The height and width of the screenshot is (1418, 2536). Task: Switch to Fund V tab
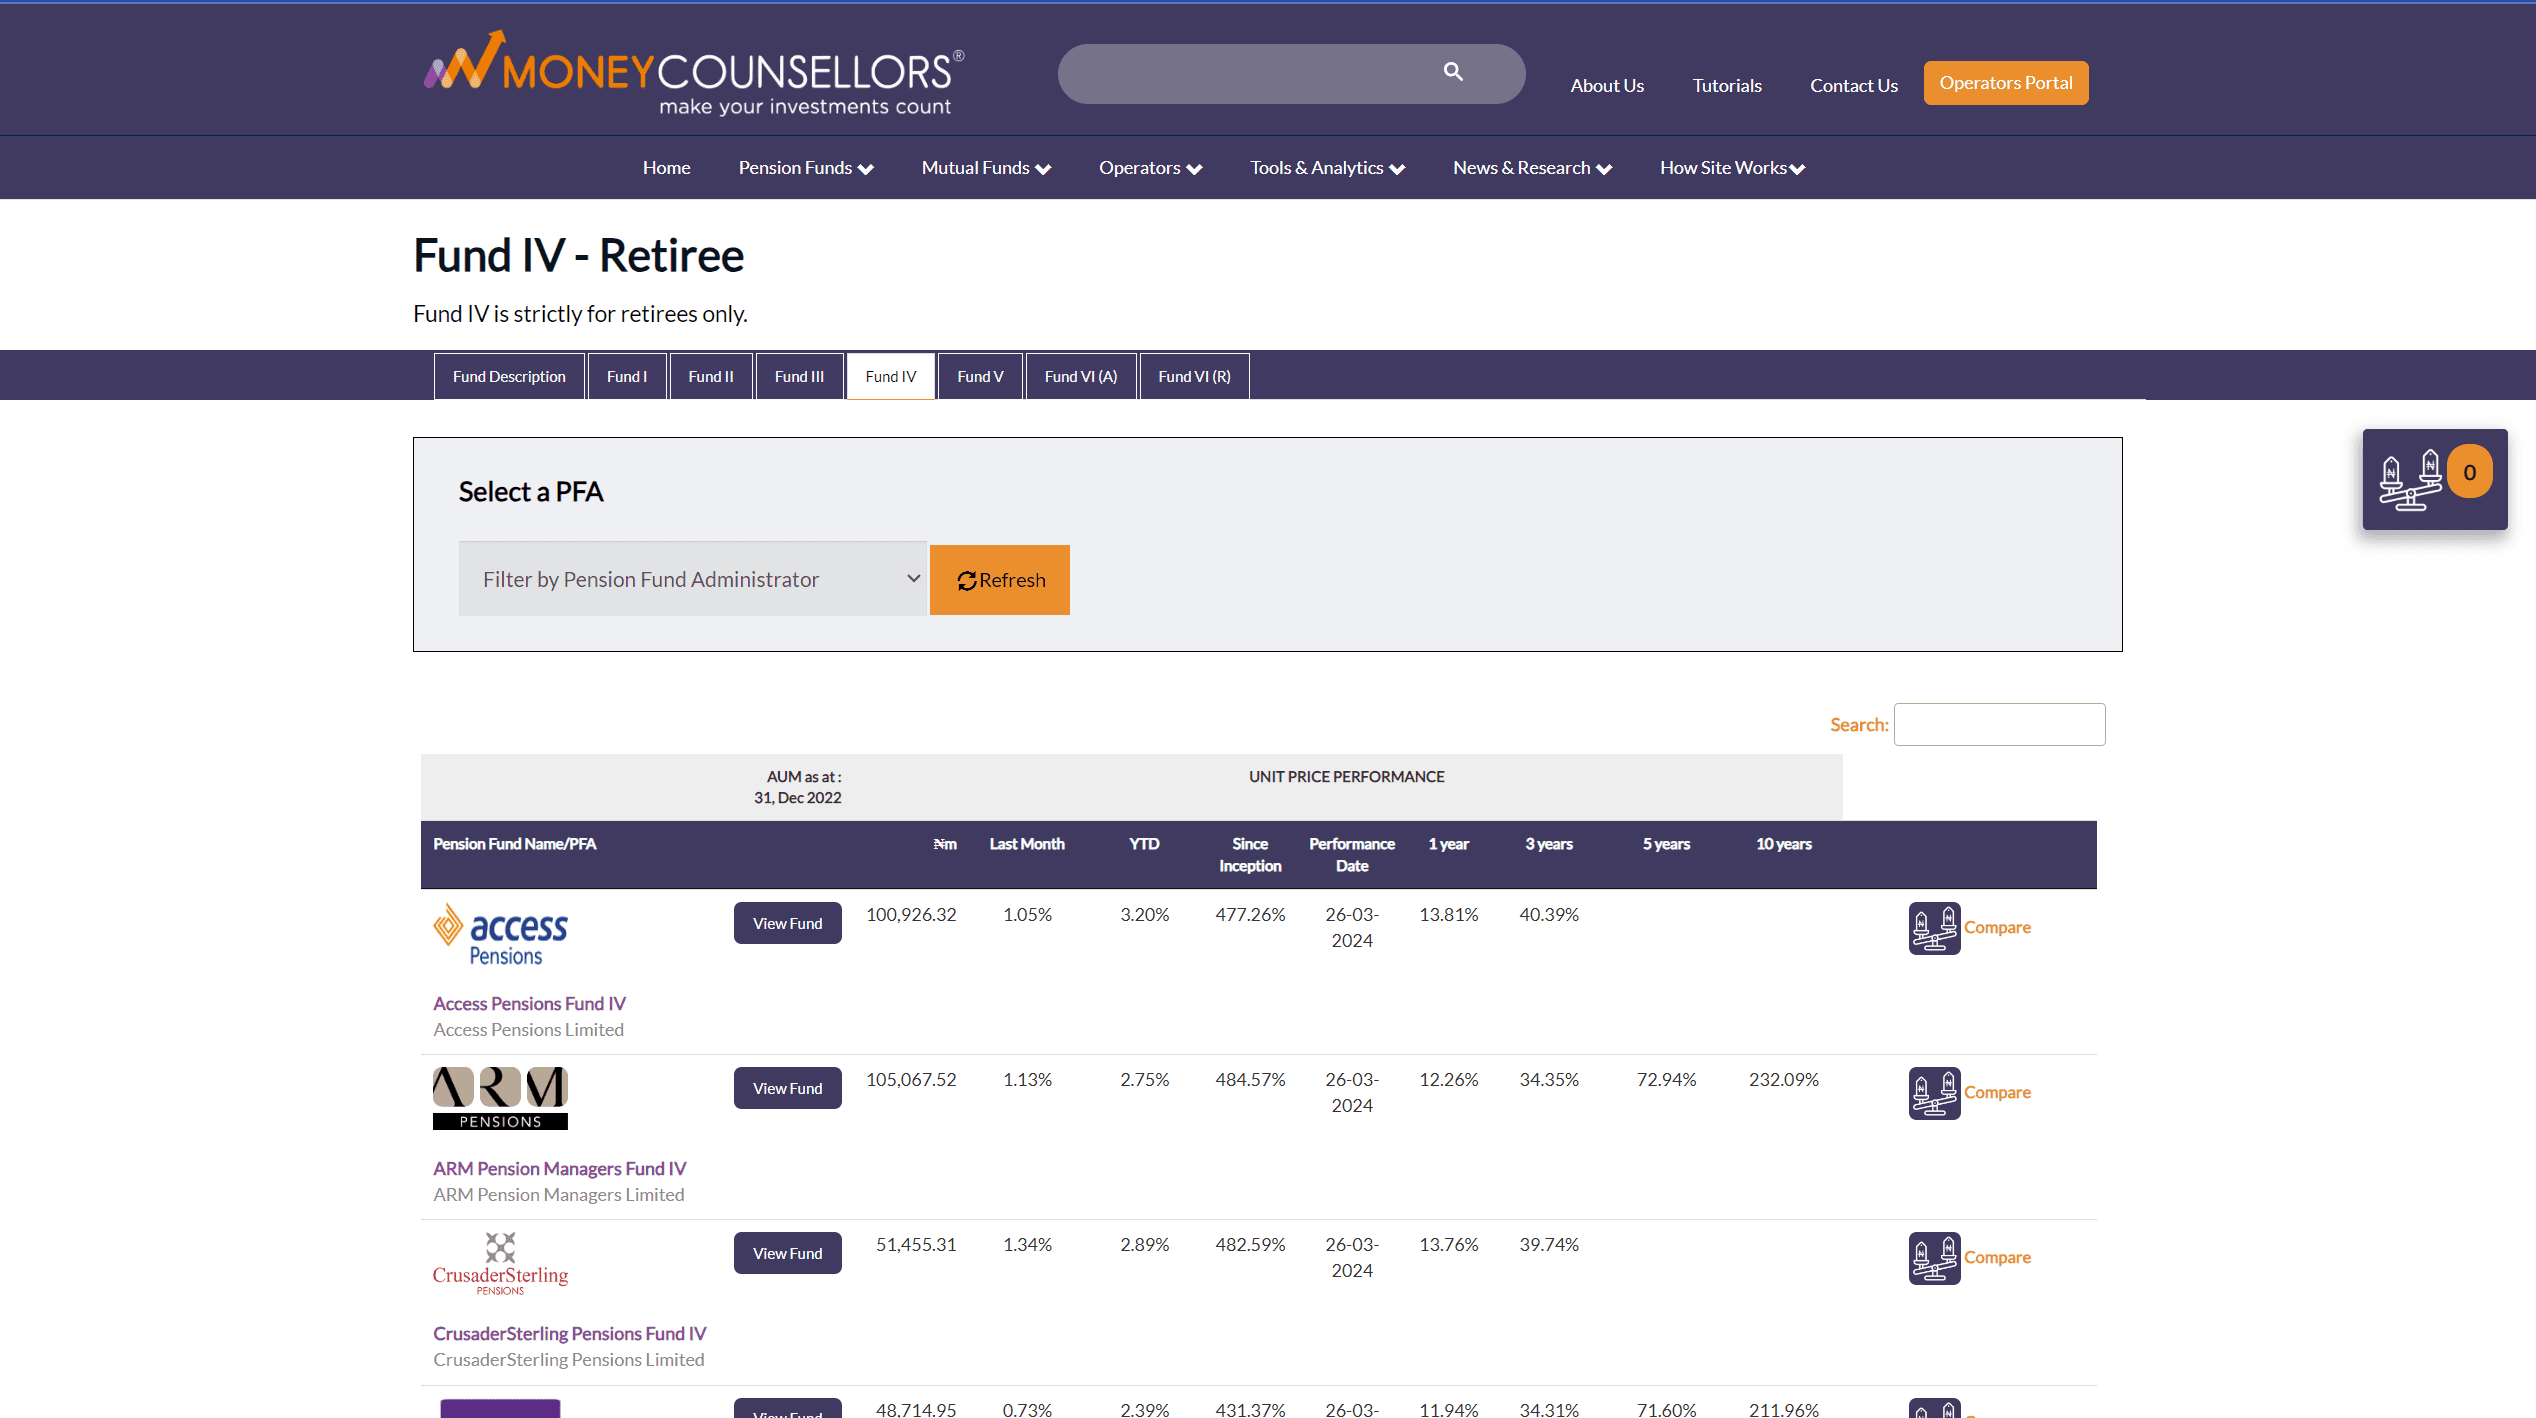coord(980,376)
